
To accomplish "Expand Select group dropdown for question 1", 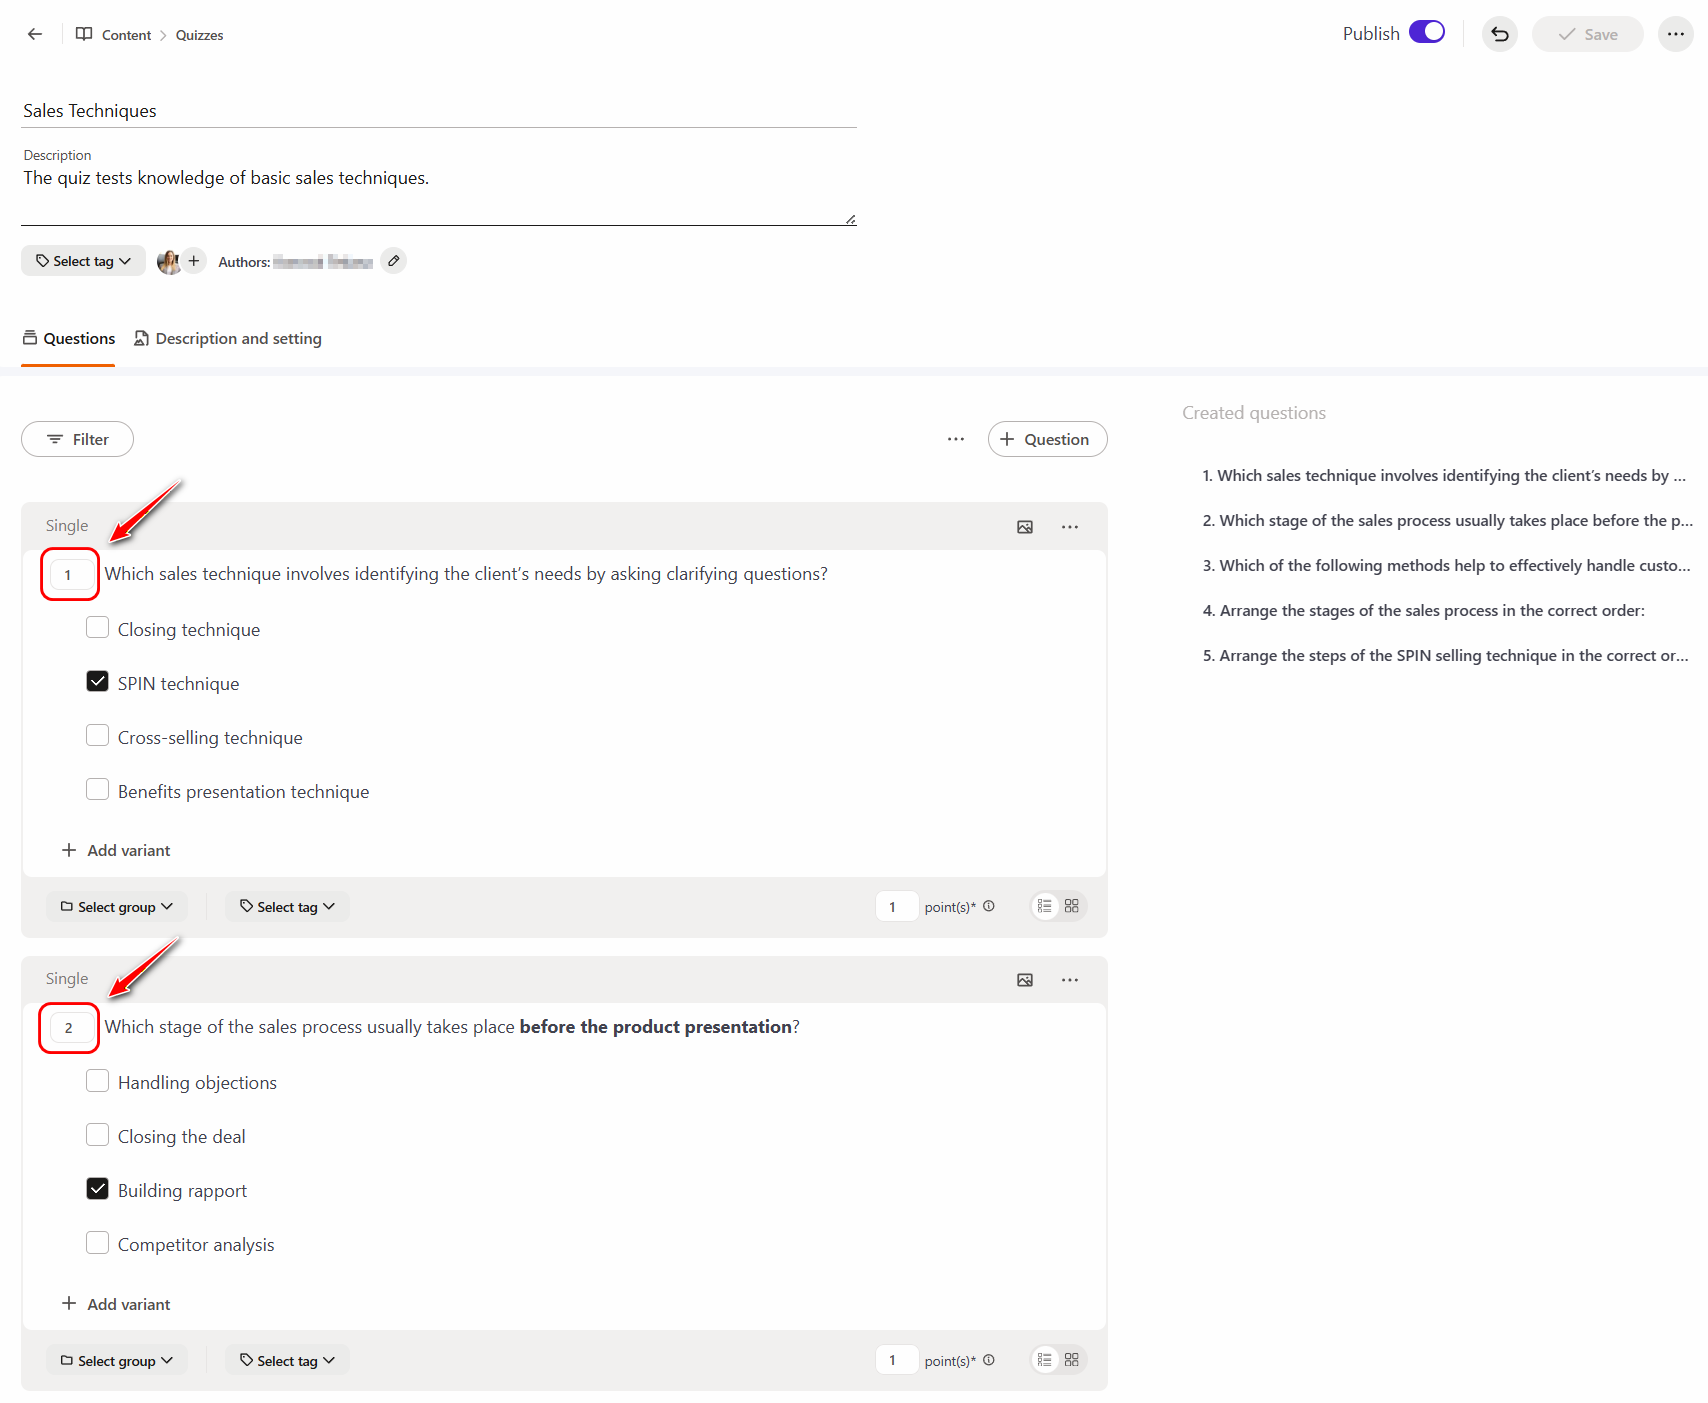I will pyautogui.click(x=116, y=907).
